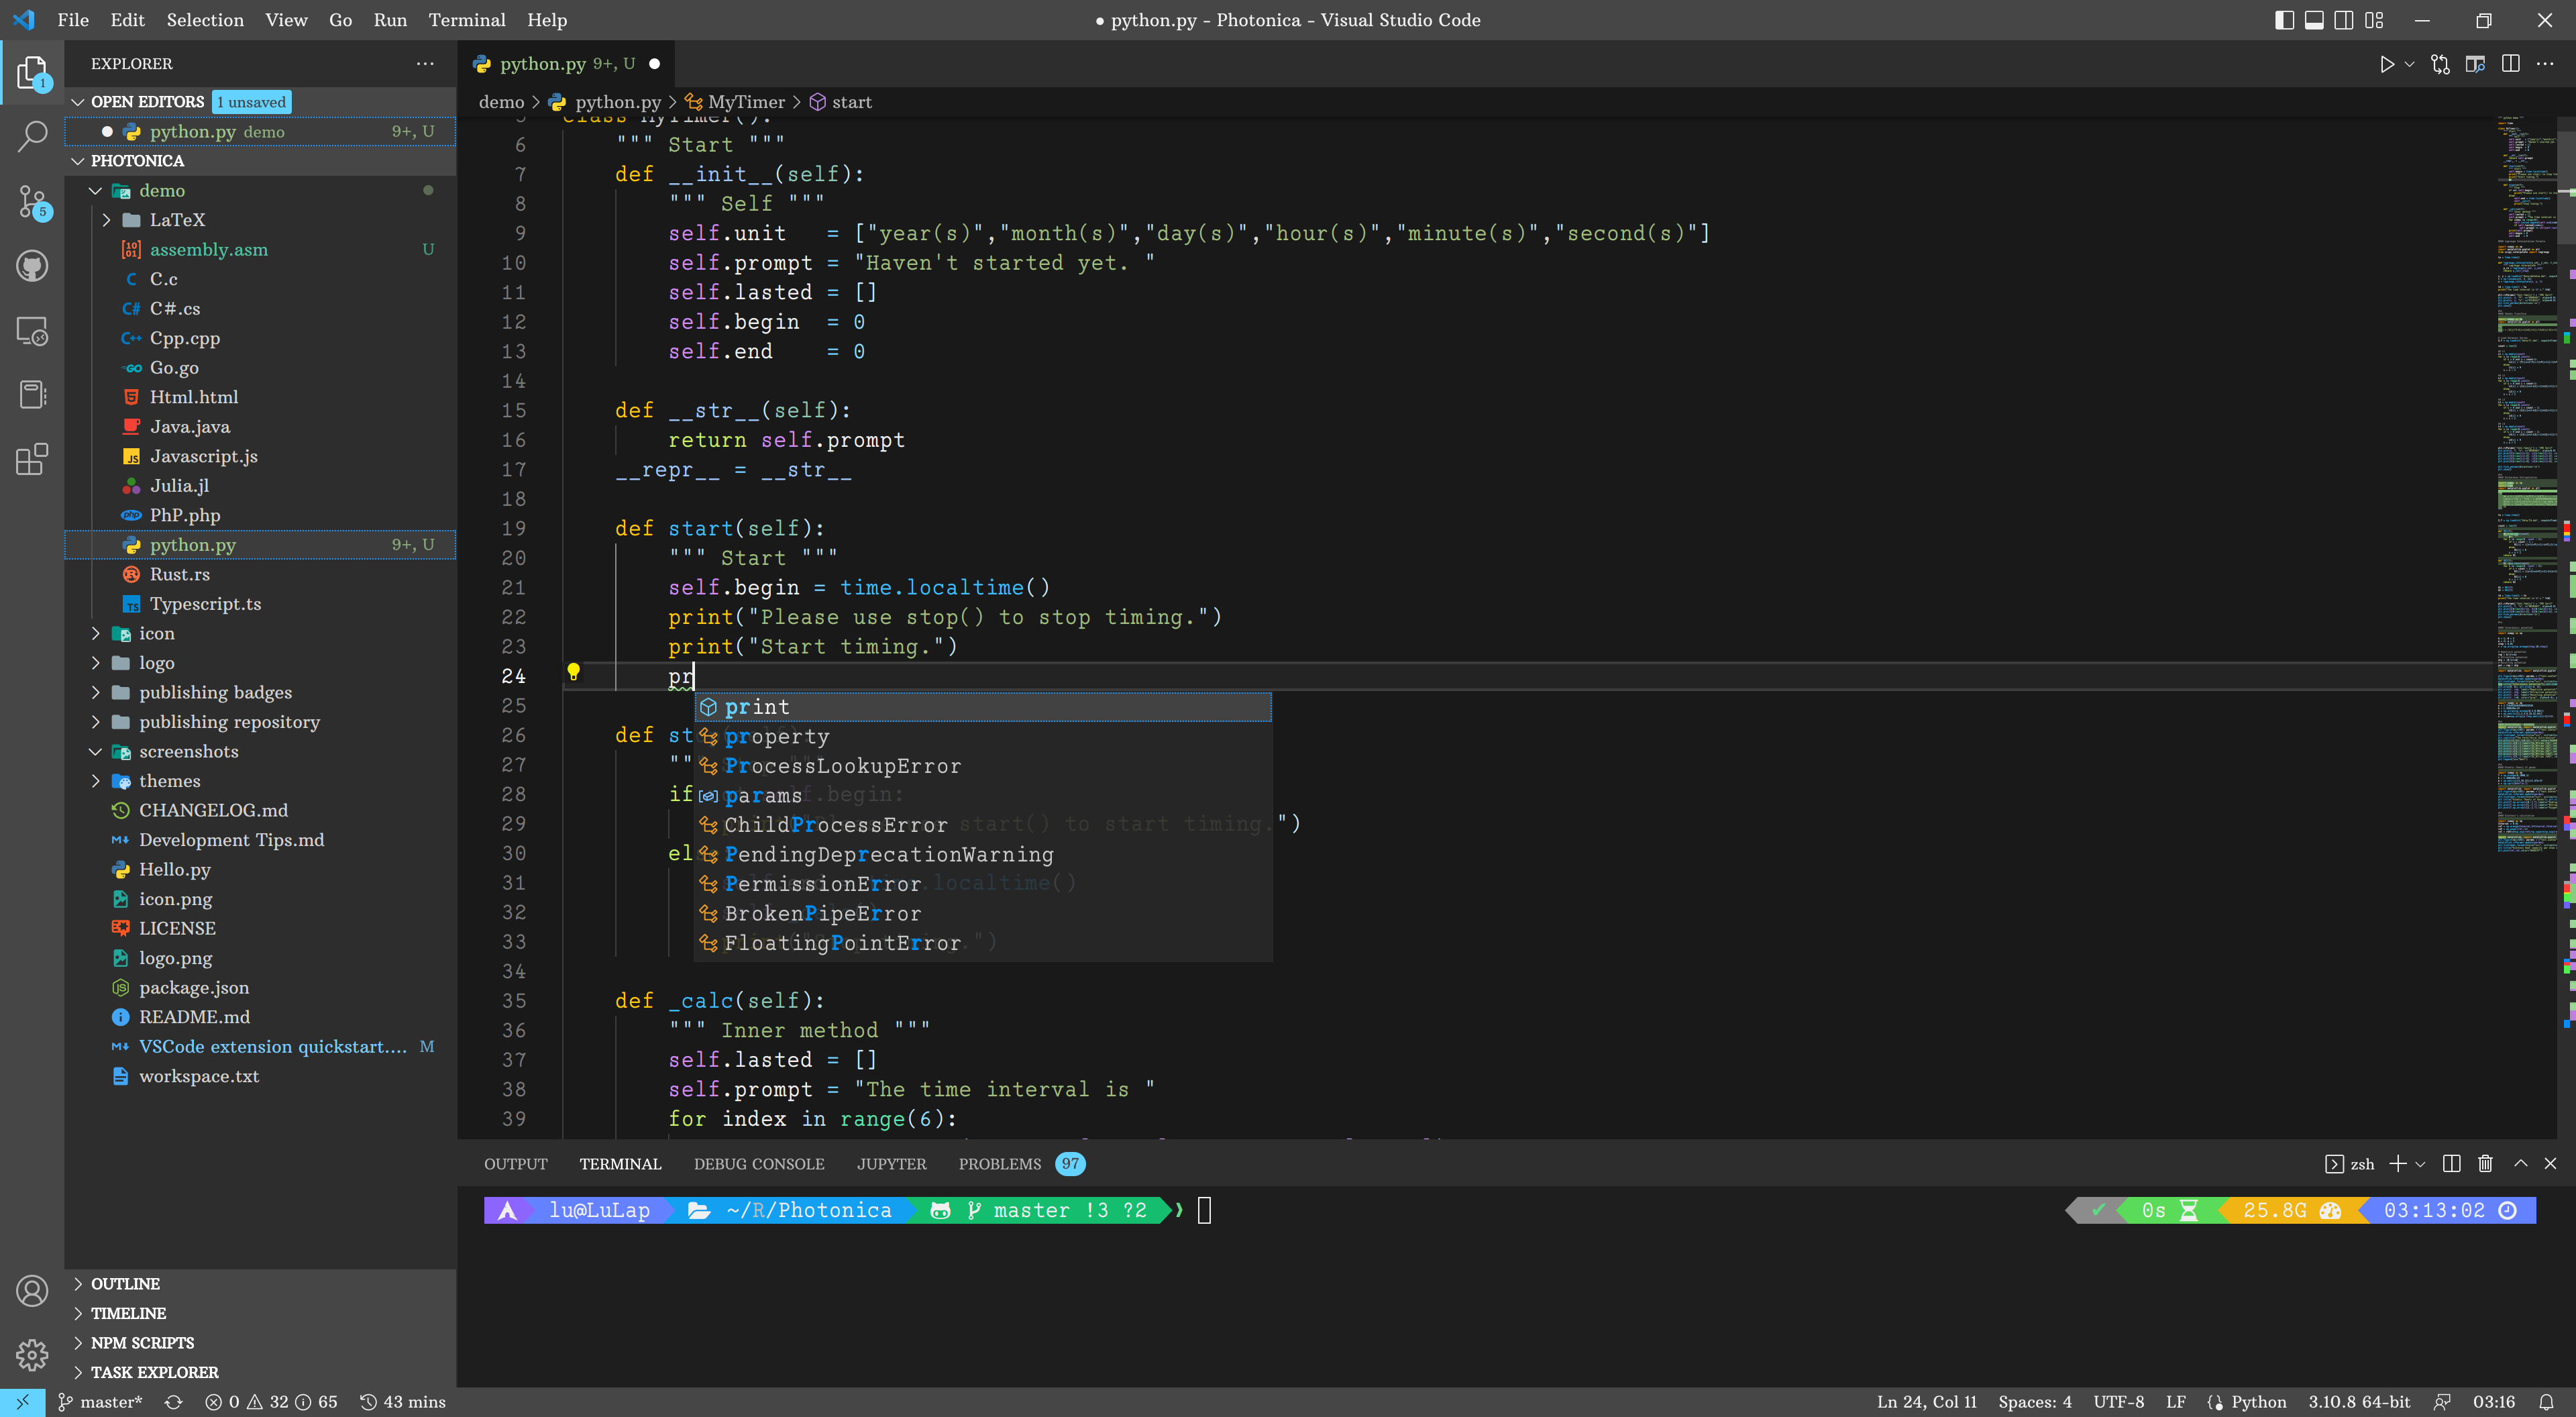Image resolution: width=2576 pixels, height=1417 pixels.
Task: Click the Python language mode in status bar
Action: (2258, 1402)
